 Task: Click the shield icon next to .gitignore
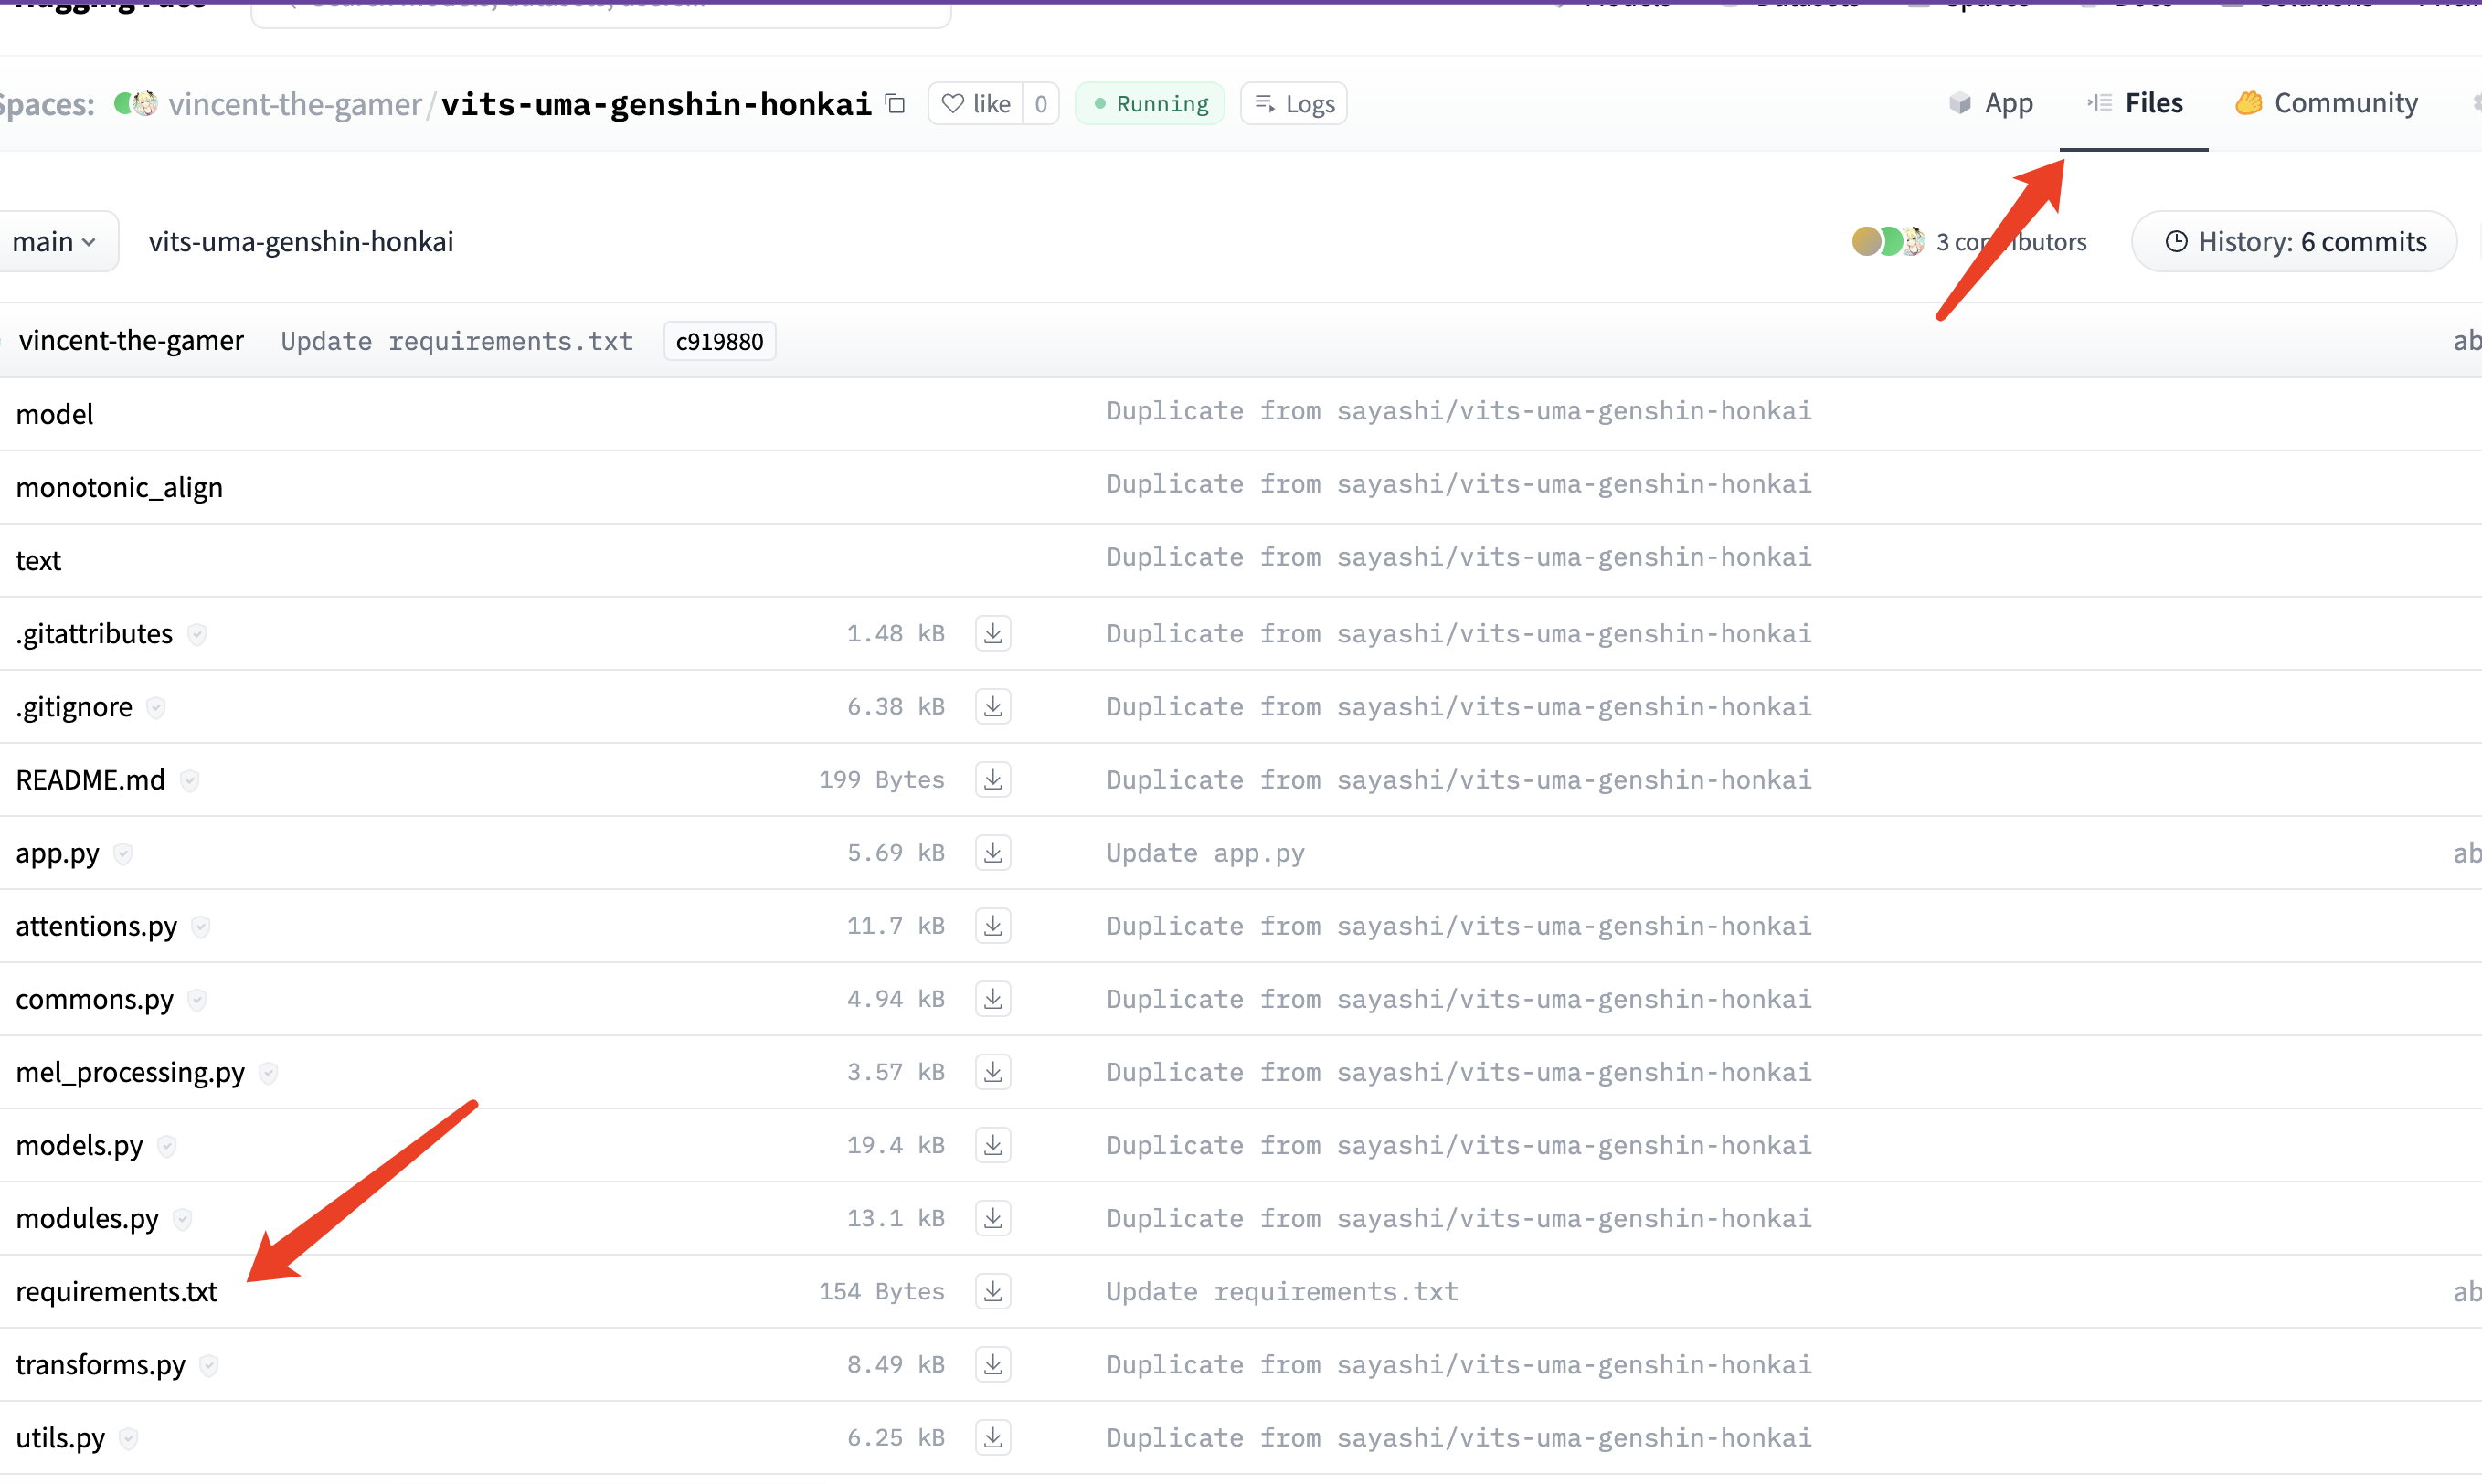[x=156, y=707]
